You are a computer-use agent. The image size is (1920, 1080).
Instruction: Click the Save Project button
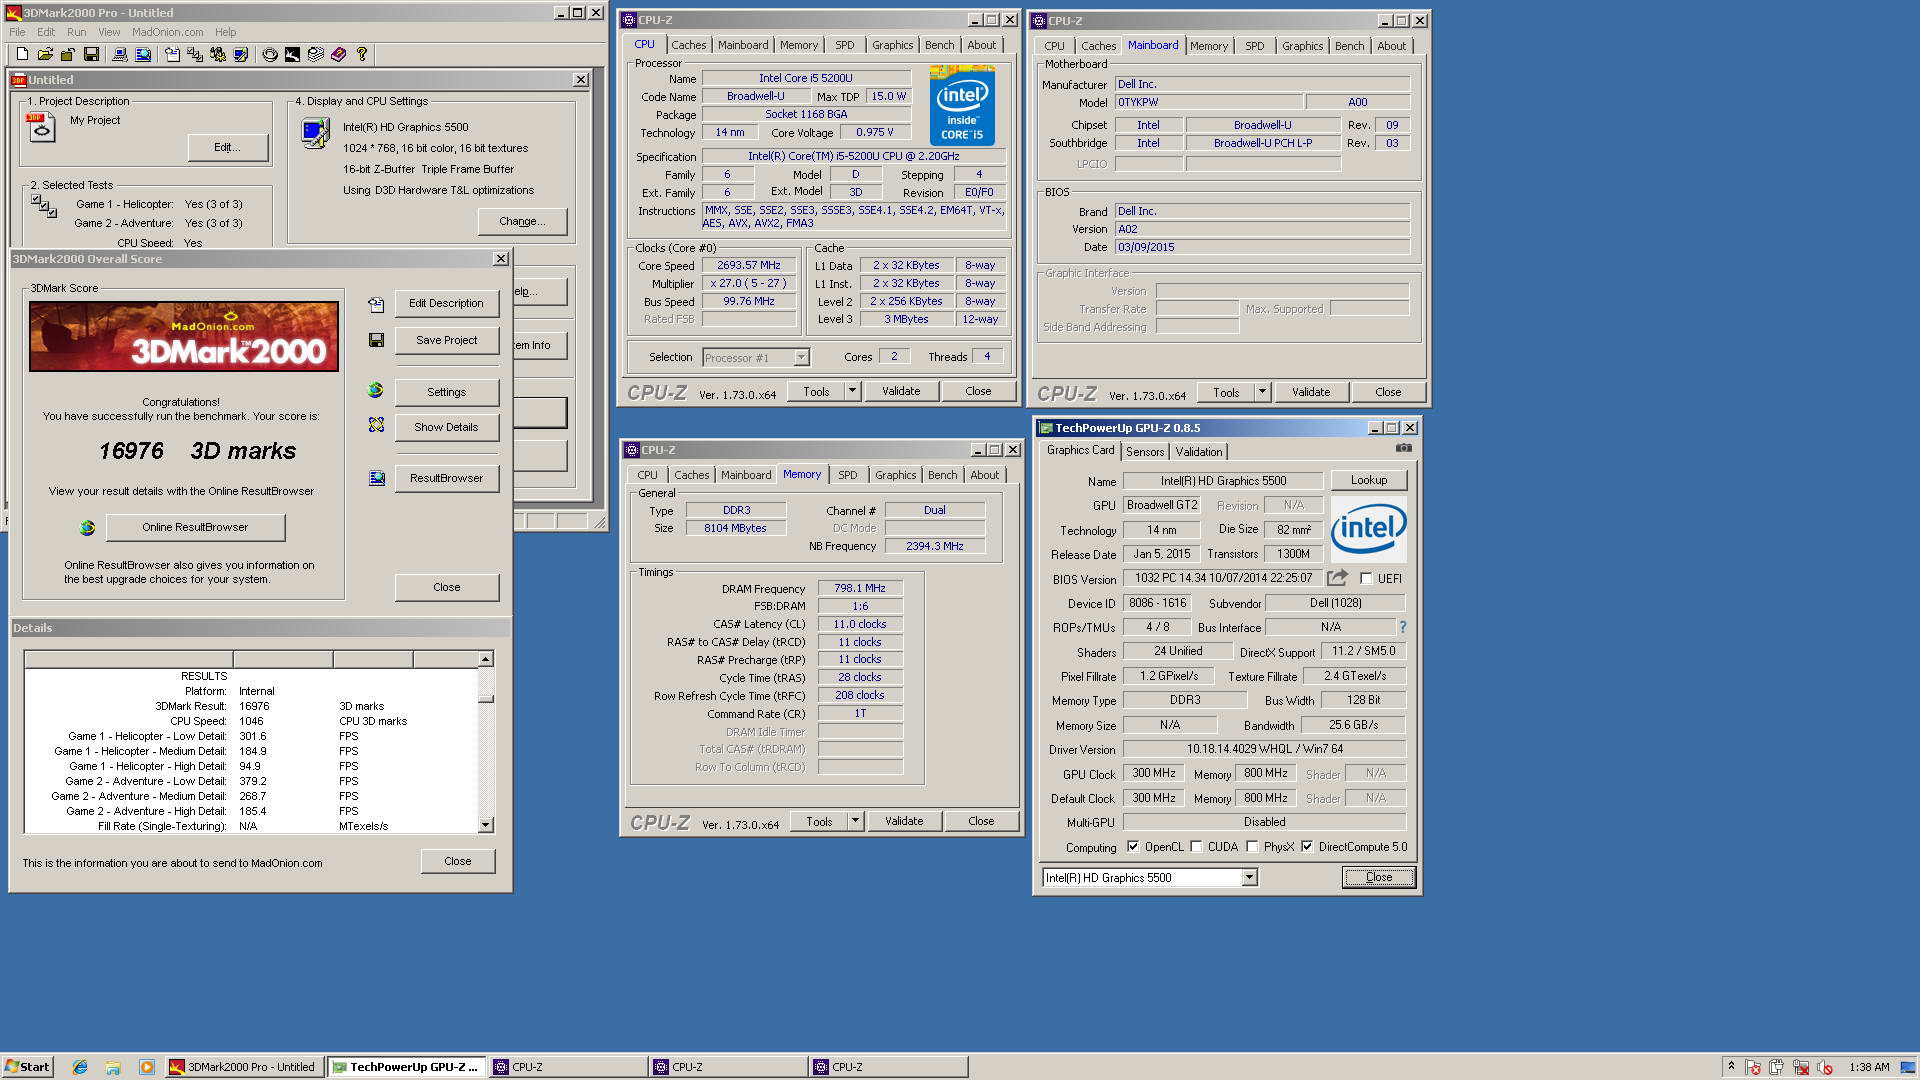tap(446, 340)
